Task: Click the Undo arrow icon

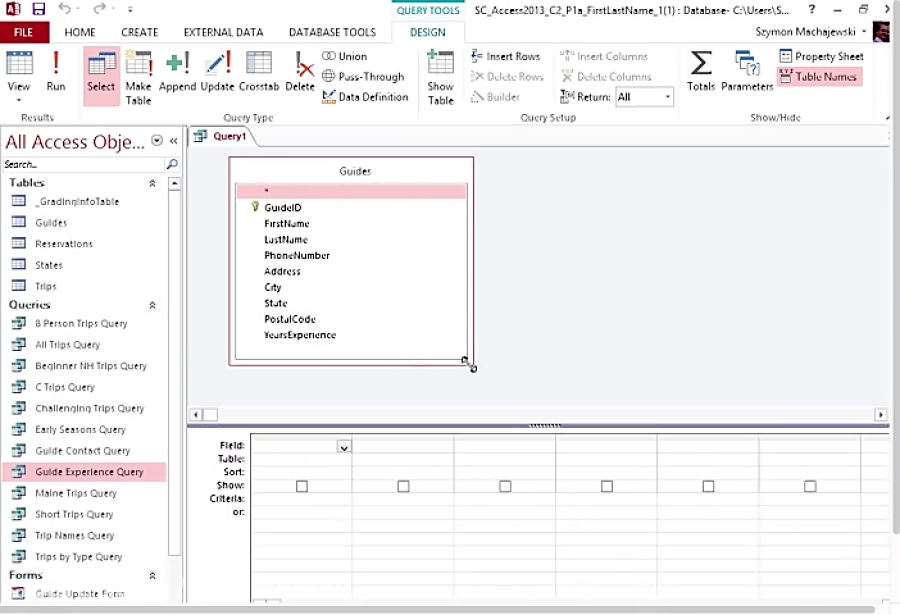Action: pyautogui.click(x=64, y=9)
